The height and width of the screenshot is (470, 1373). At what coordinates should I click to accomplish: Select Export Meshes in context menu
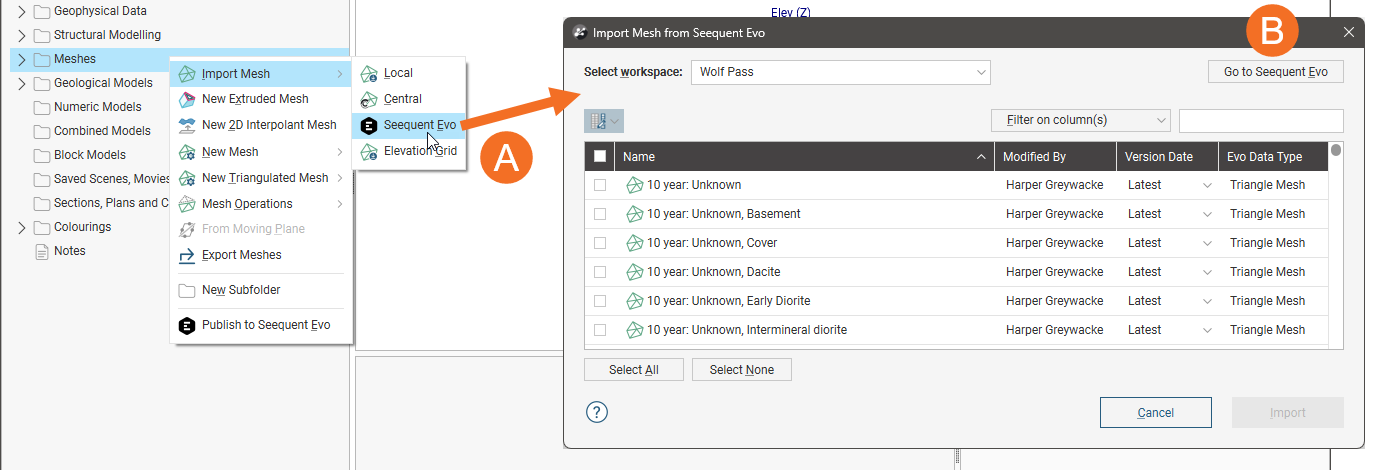tap(261, 255)
